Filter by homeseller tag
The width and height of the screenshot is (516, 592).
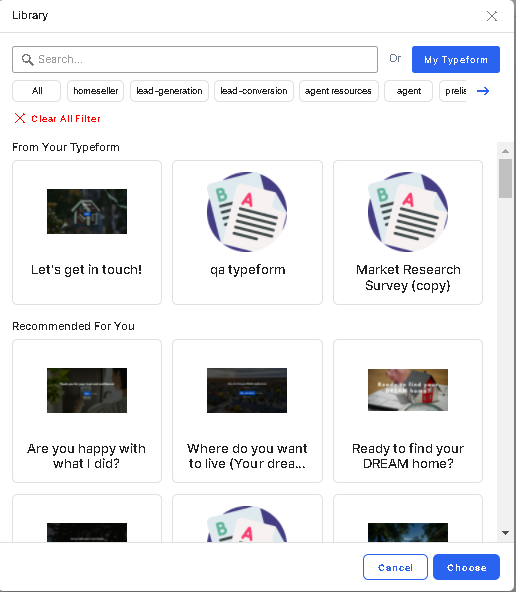[95, 91]
